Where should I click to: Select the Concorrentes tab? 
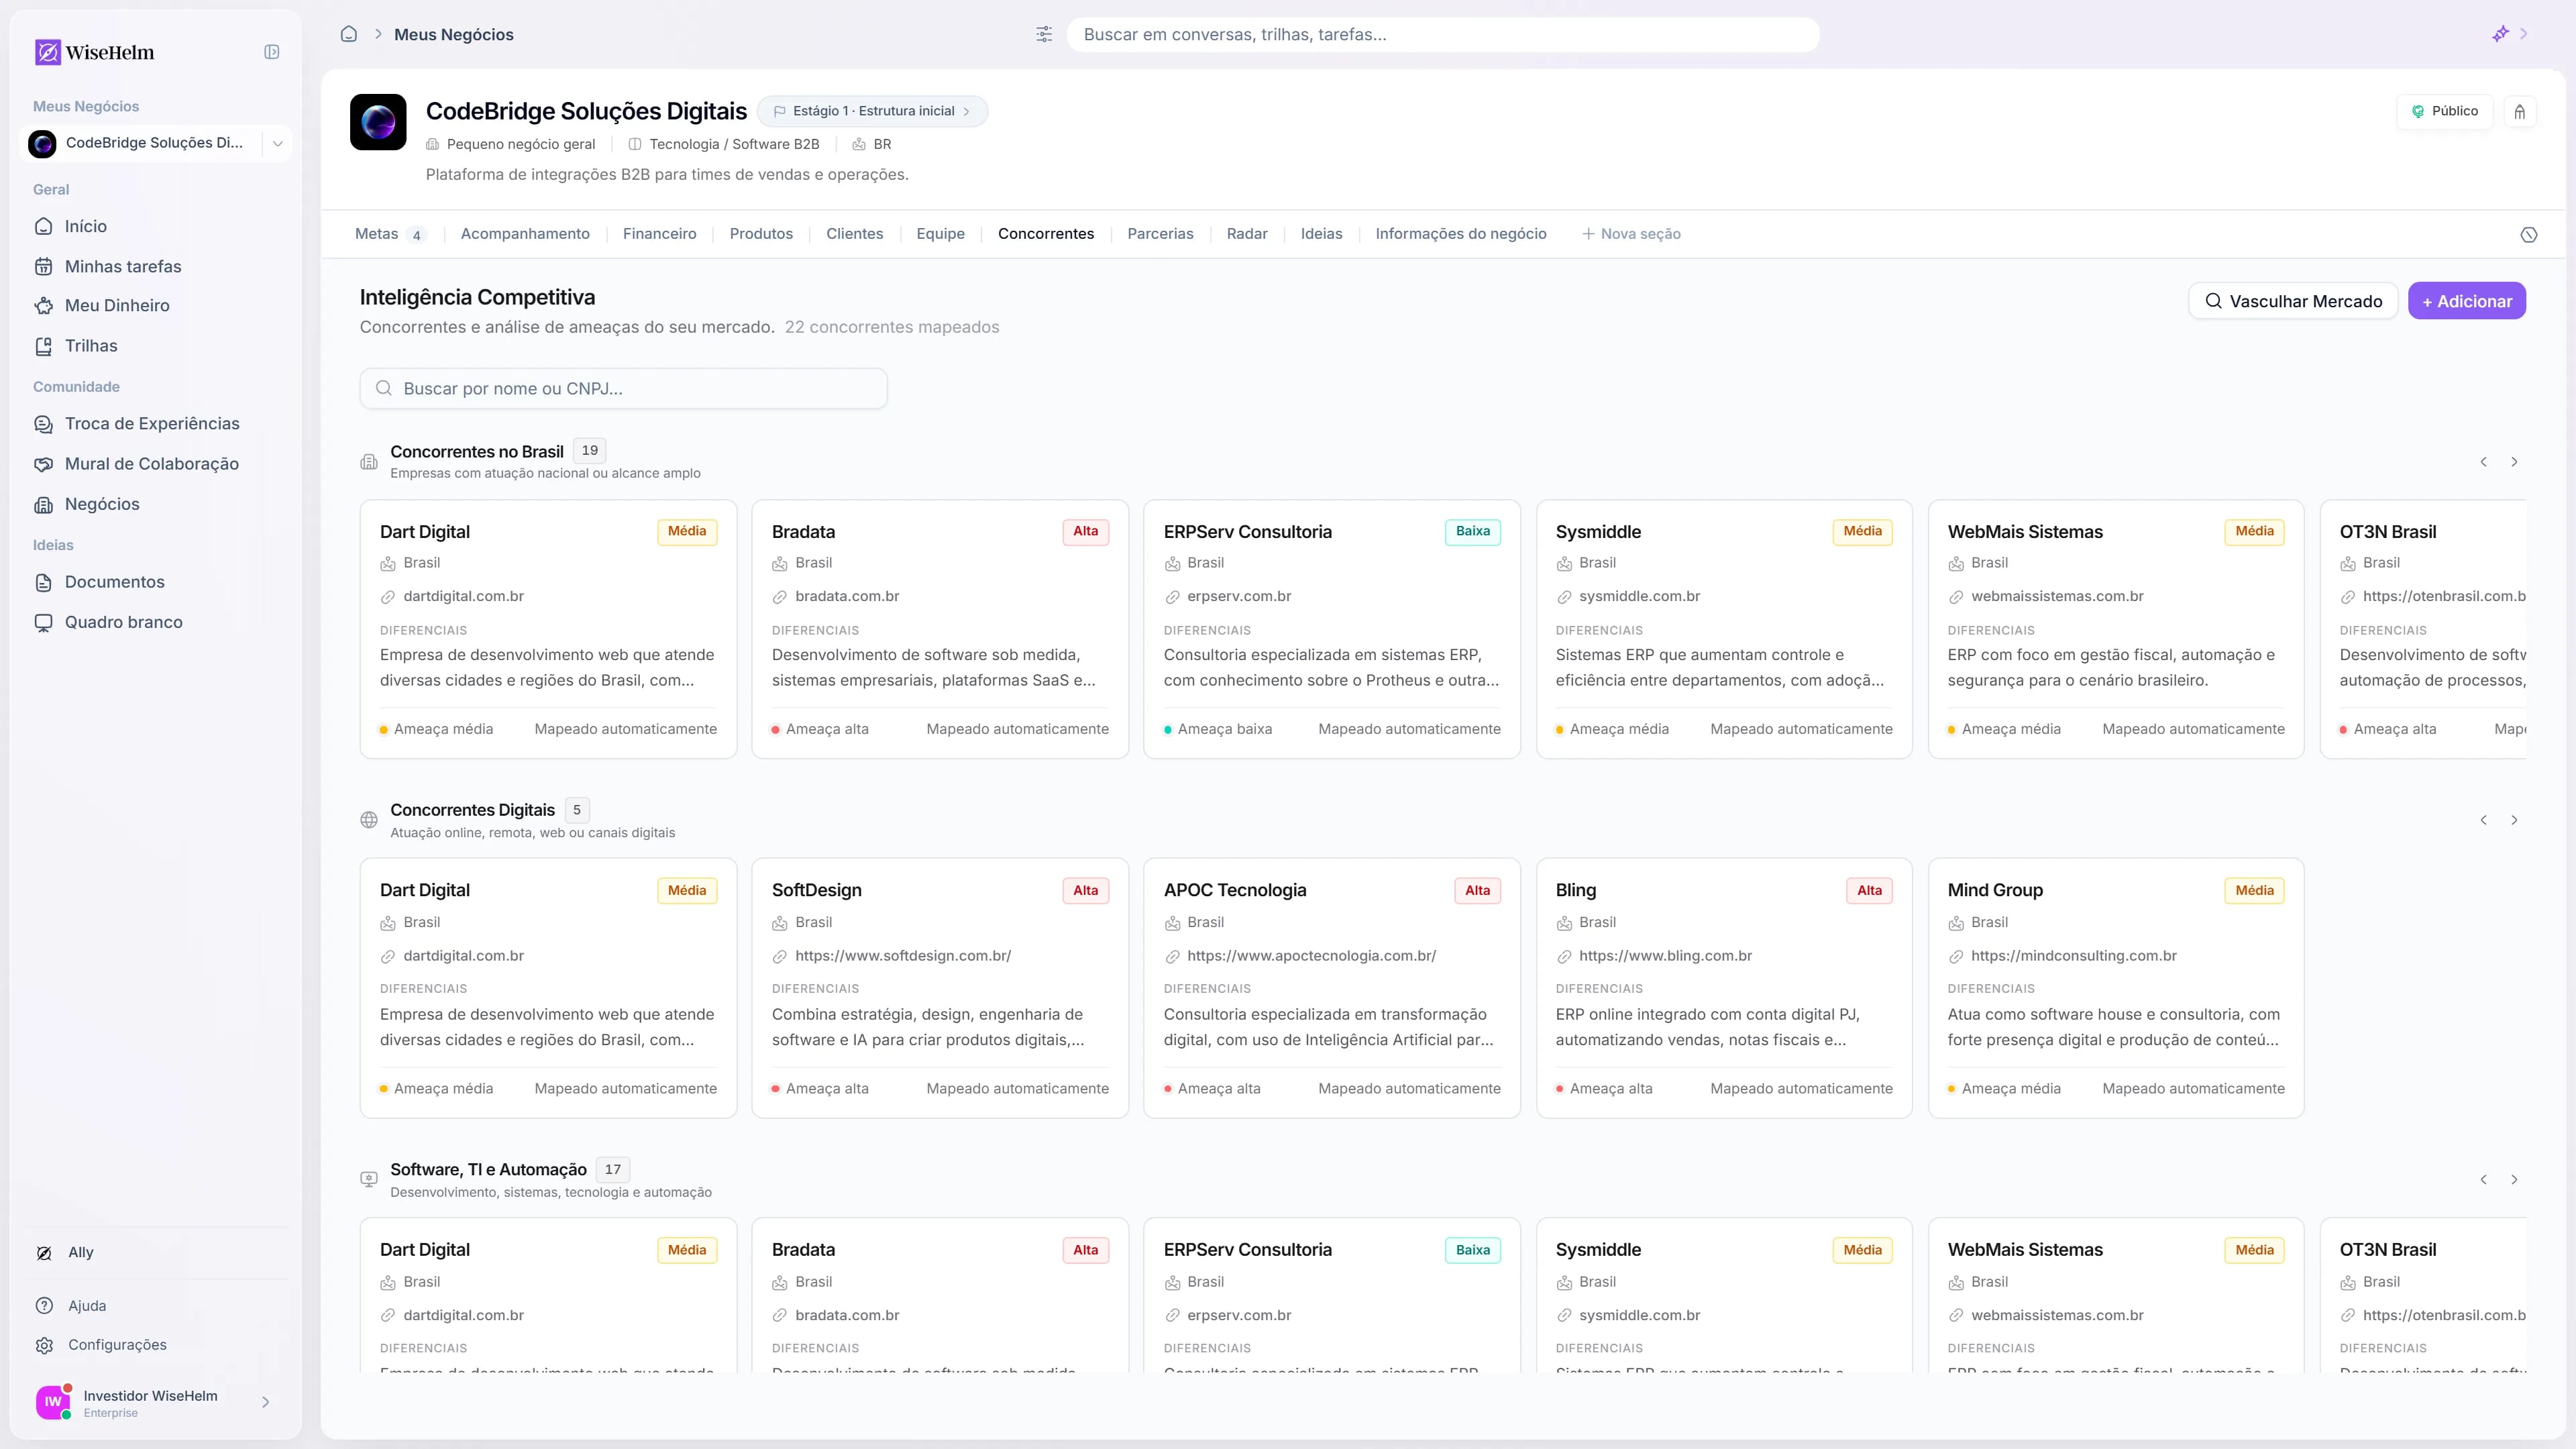1046,234
